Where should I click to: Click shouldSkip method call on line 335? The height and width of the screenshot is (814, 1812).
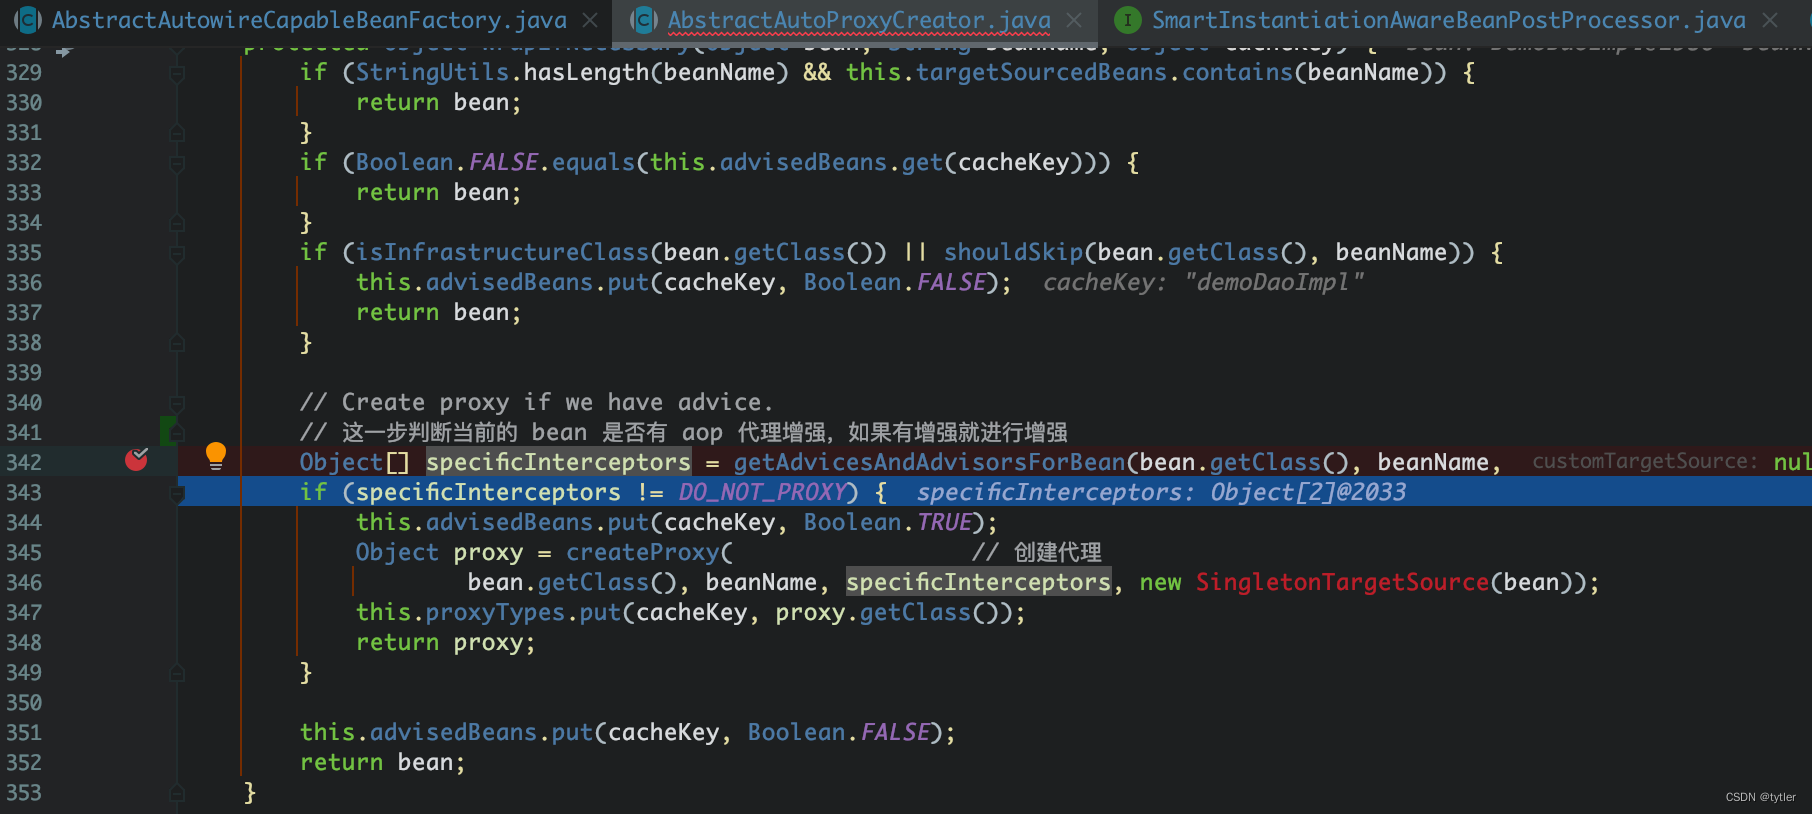(1013, 252)
